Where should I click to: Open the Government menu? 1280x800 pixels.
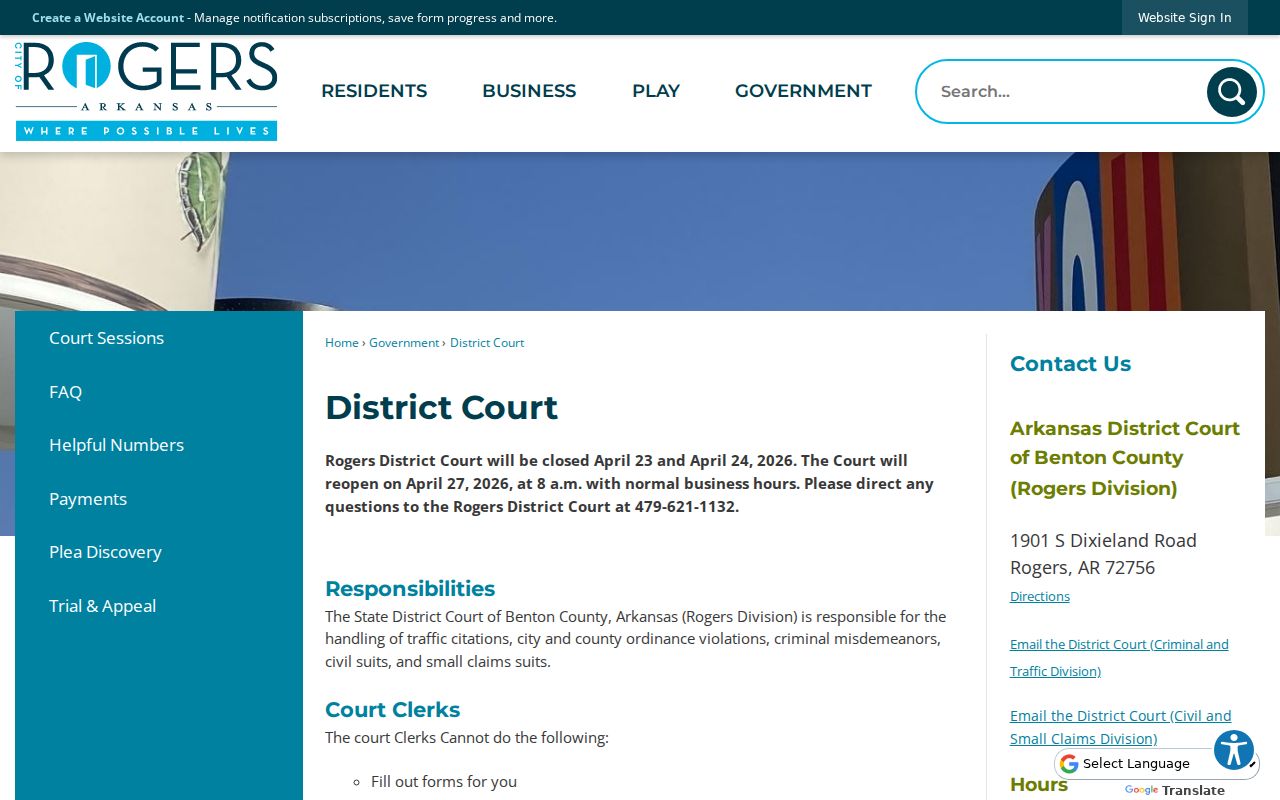(x=803, y=91)
